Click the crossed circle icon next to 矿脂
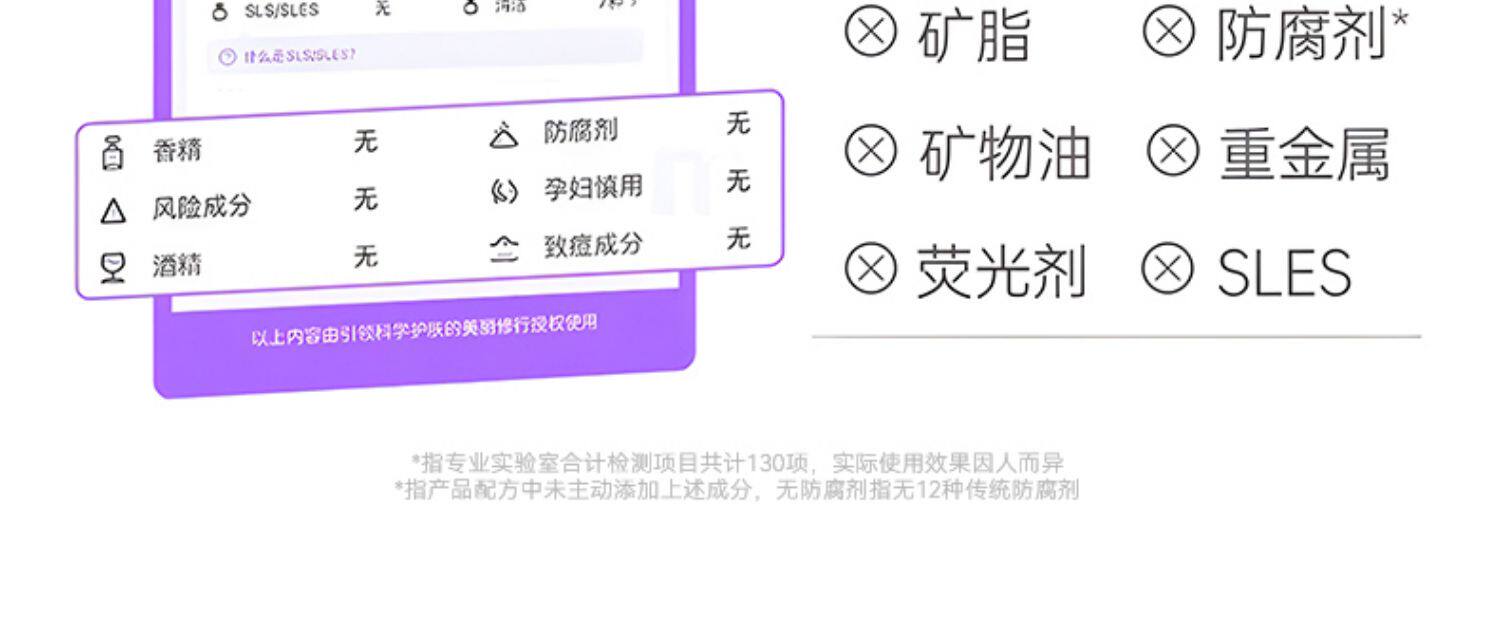The image size is (1500, 624). click(871, 32)
